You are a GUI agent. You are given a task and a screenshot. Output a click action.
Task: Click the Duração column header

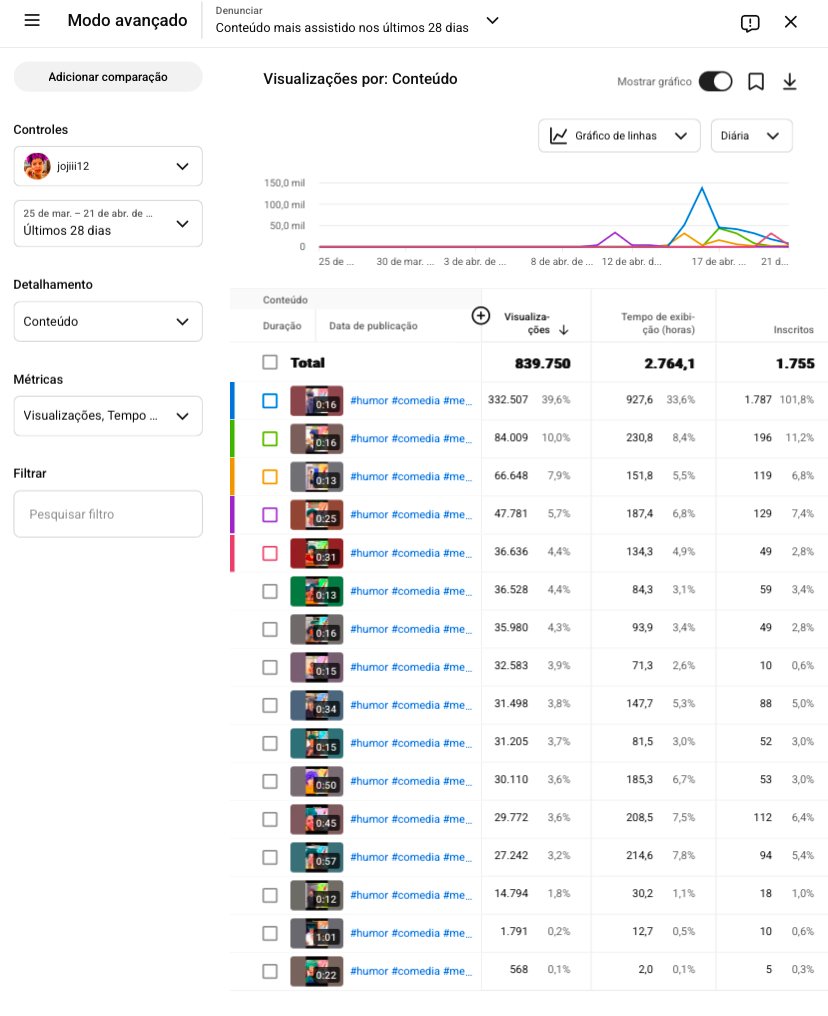pyautogui.click(x=282, y=326)
